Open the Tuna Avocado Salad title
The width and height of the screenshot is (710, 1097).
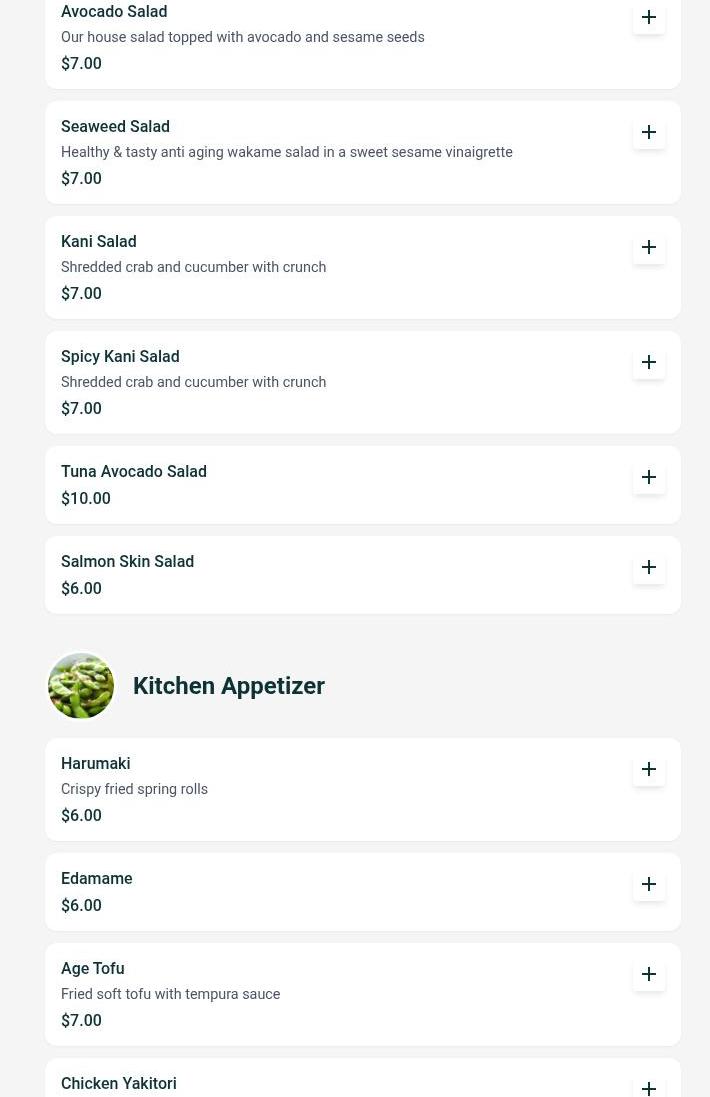click(134, 472)
